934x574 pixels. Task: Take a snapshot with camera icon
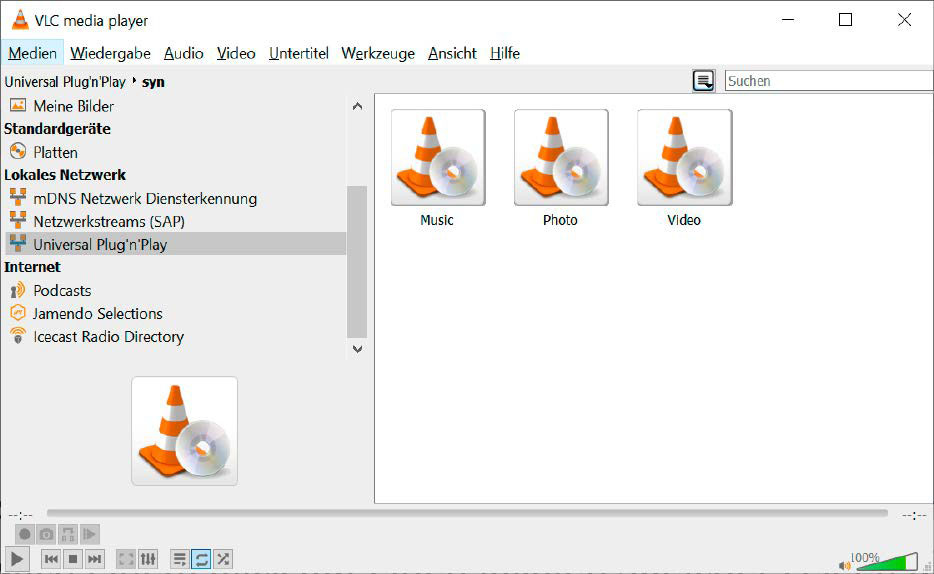tap(46, 534)
